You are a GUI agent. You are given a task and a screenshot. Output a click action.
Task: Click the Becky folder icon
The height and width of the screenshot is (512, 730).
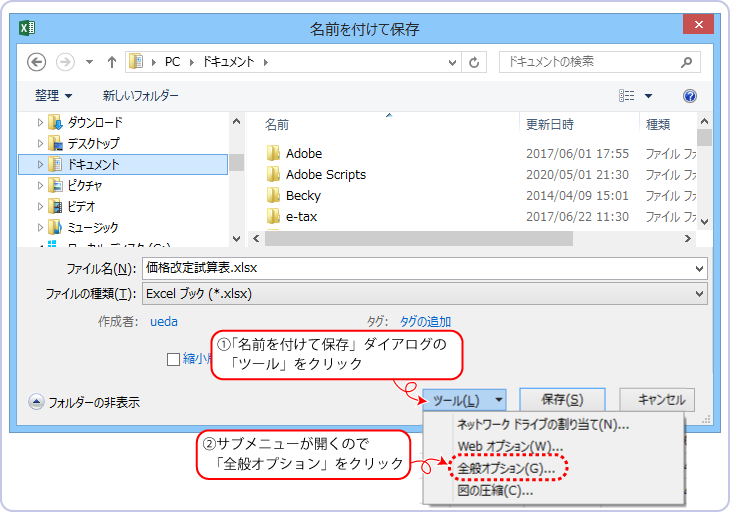[x=273, y=195]
